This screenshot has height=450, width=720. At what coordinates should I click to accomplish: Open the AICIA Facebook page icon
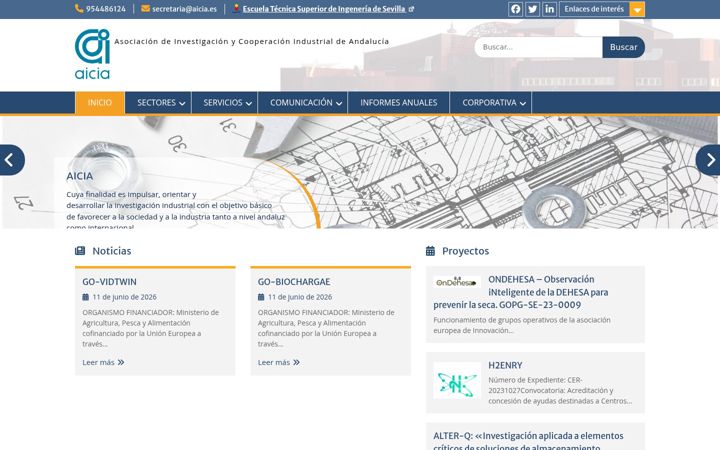pos(515,9)
